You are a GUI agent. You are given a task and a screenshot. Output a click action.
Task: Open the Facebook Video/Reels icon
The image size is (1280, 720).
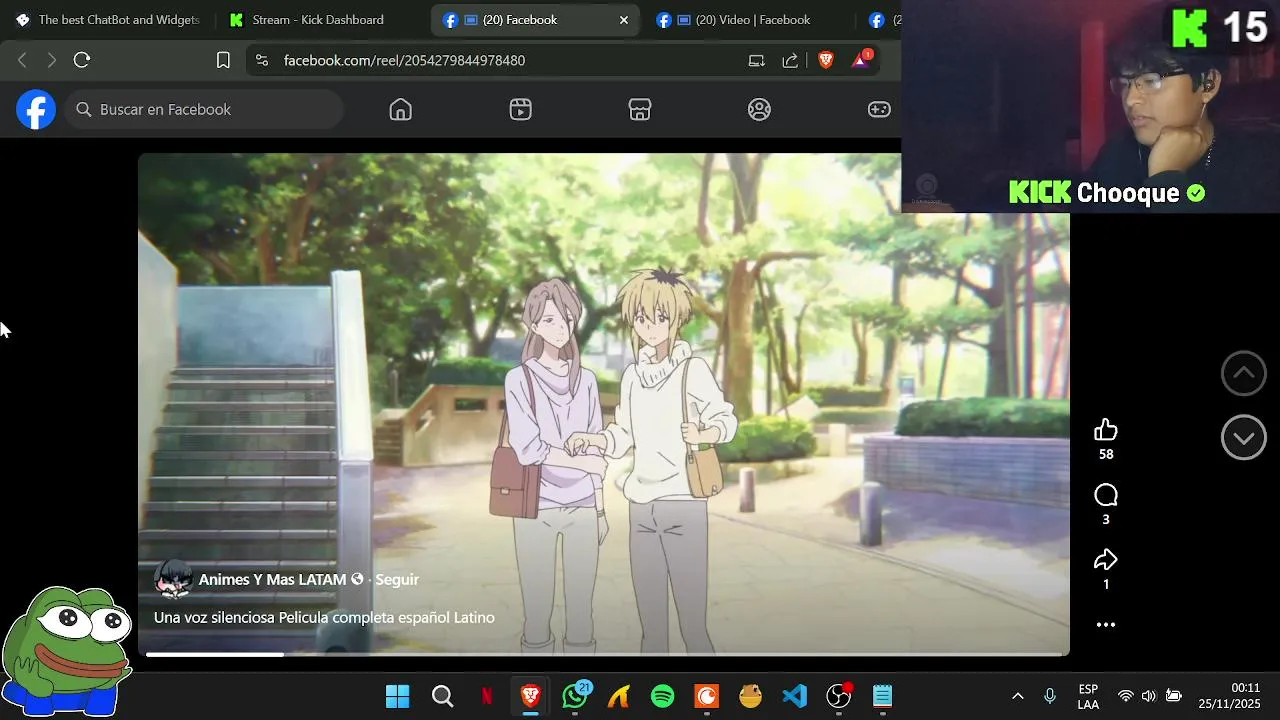520,110
